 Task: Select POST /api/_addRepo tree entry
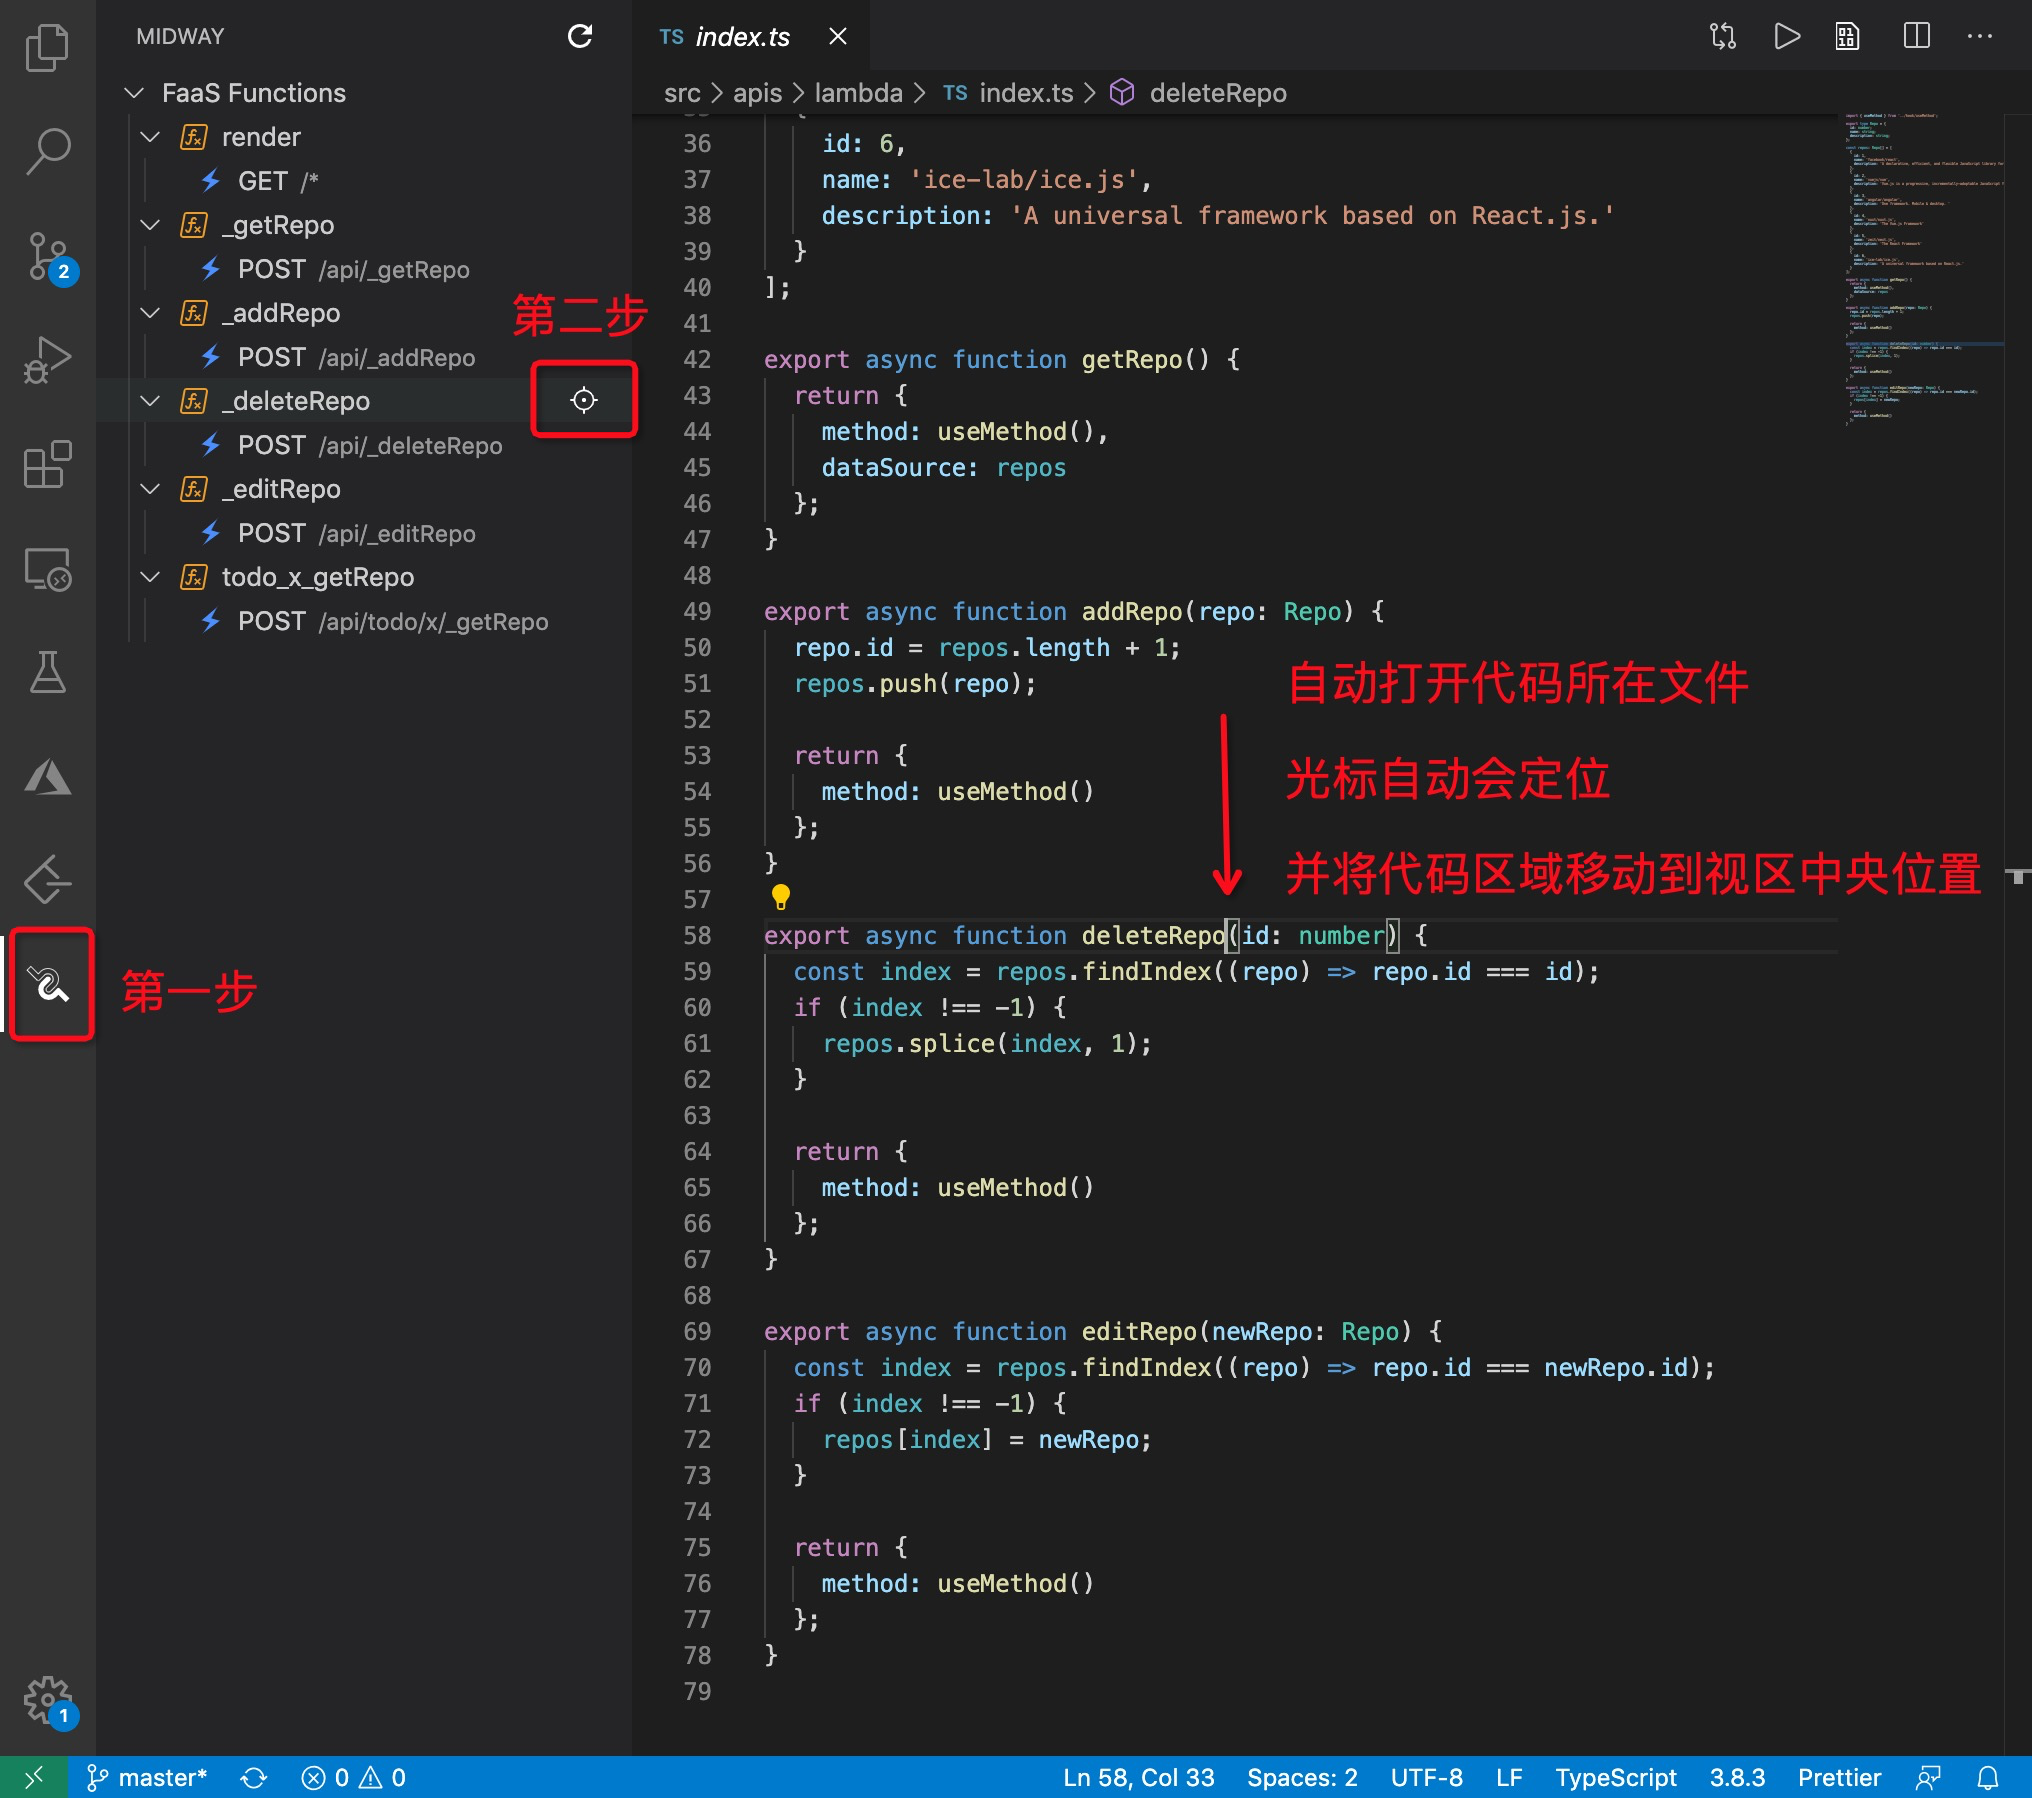pos(356,357)
